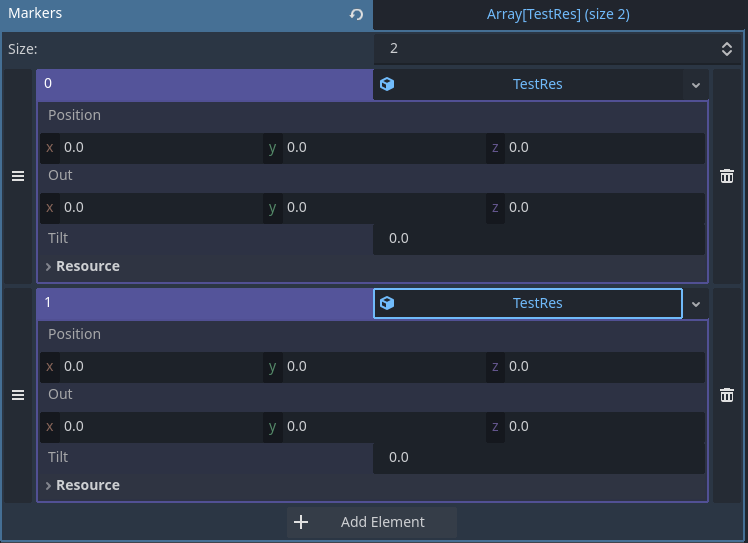Click the Add Element button
Screen dimensions: 748x543
pyautogui.click(x=372, y=522)
